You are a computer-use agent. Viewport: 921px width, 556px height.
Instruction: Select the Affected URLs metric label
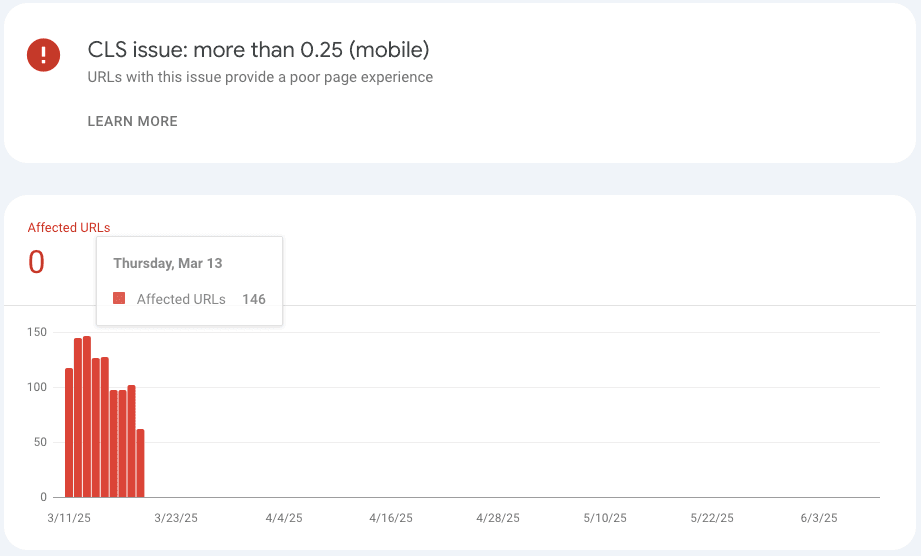click(x=69, y=227)
